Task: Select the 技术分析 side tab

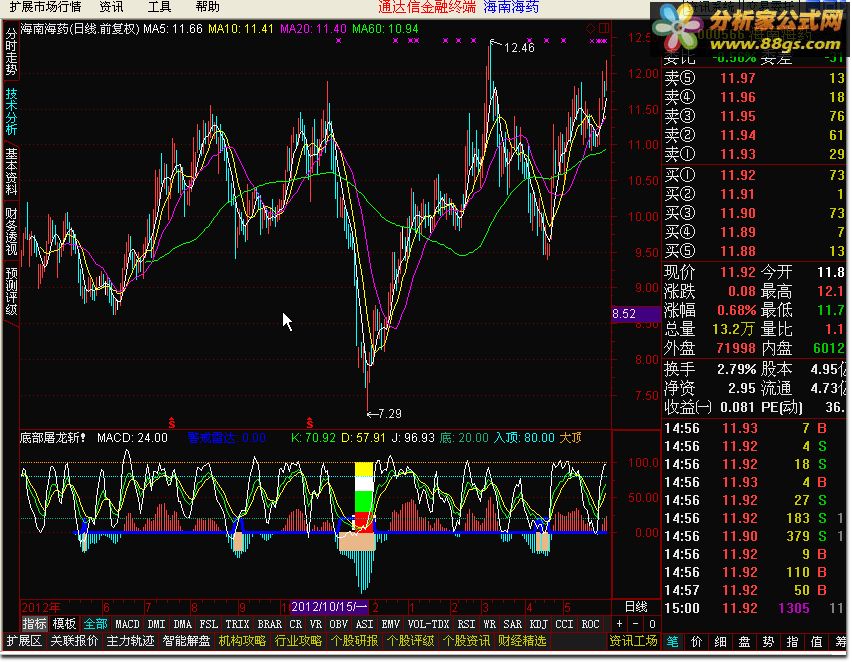Action: click(x=11, y=111)
